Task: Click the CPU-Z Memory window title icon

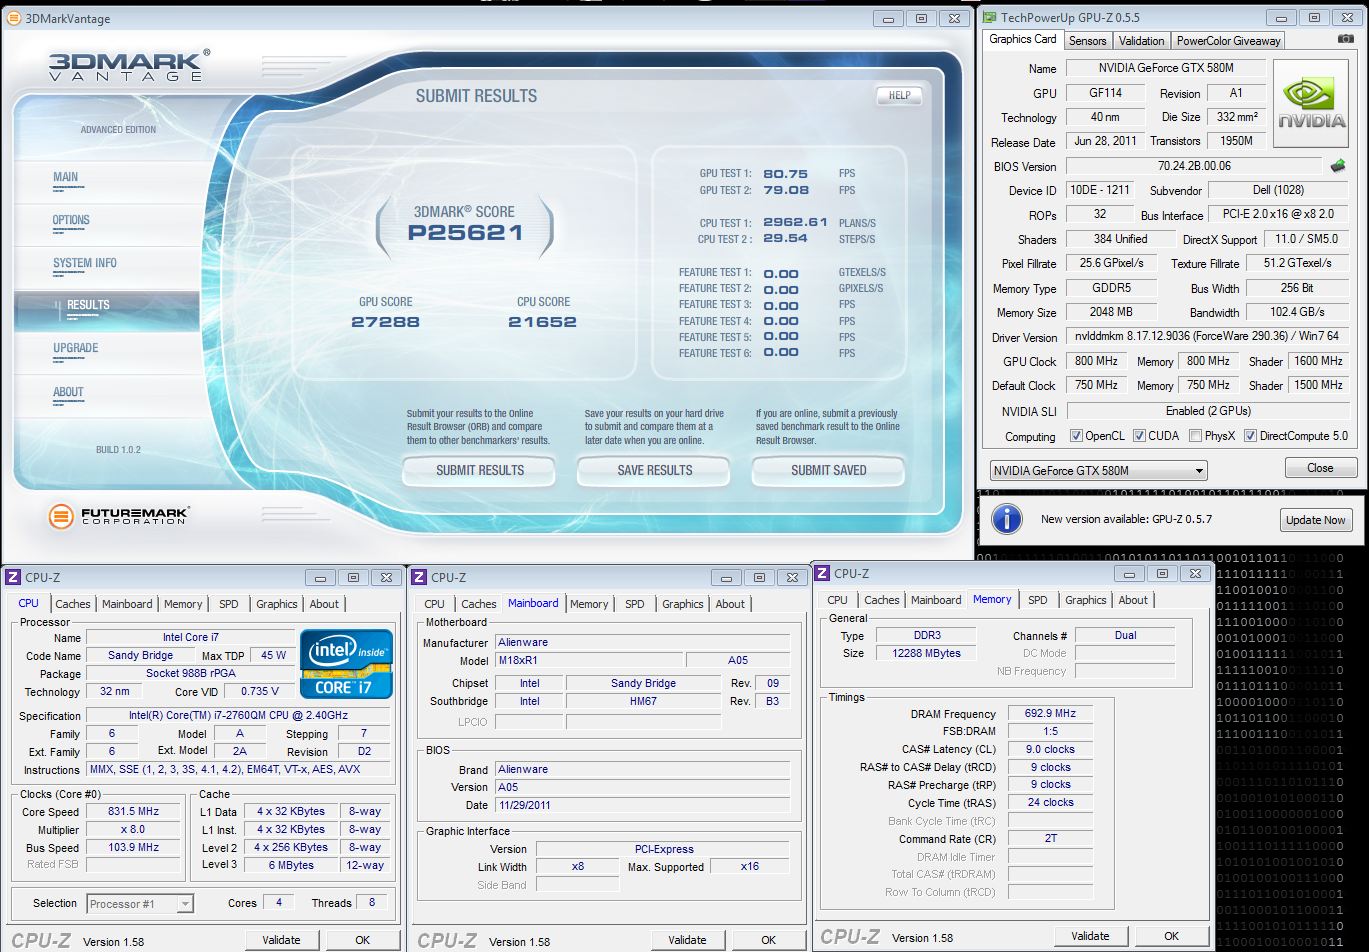Action: [x=822, y=573]
